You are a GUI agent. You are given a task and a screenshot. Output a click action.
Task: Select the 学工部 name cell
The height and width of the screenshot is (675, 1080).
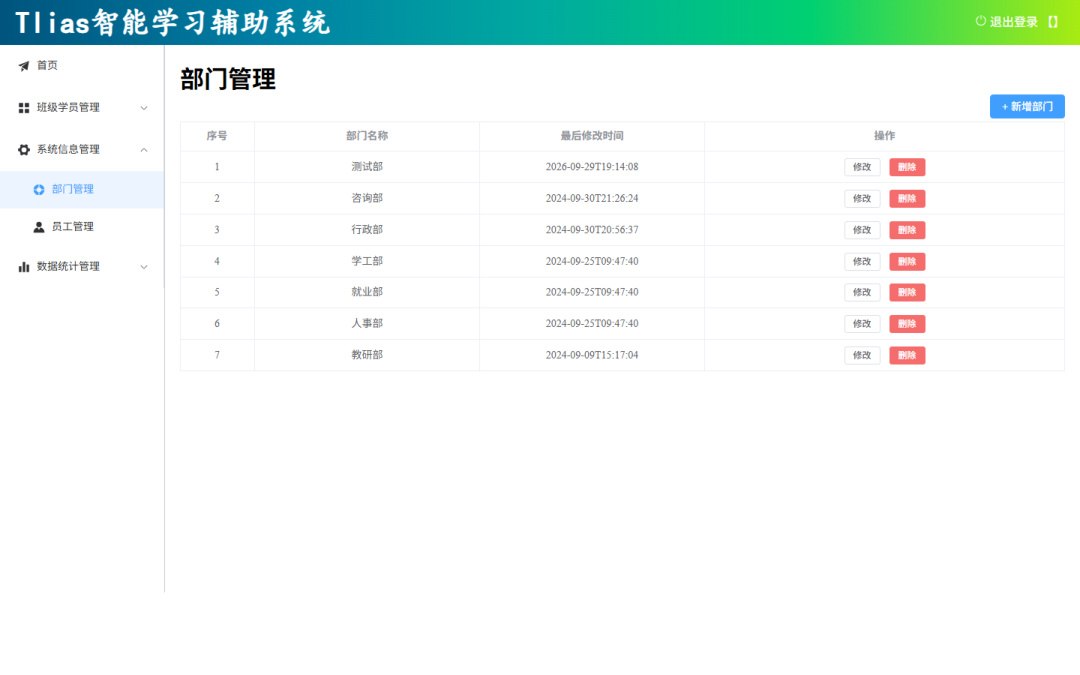click(367, 261)
